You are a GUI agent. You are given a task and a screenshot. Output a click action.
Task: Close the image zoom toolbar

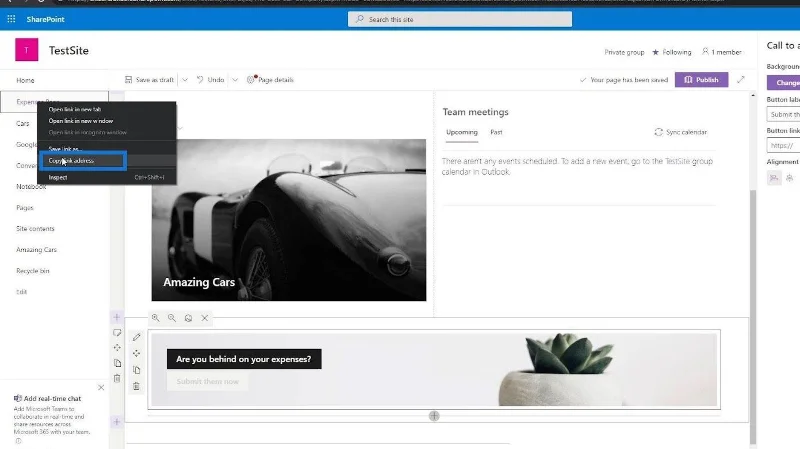click(x=205, y=318)
